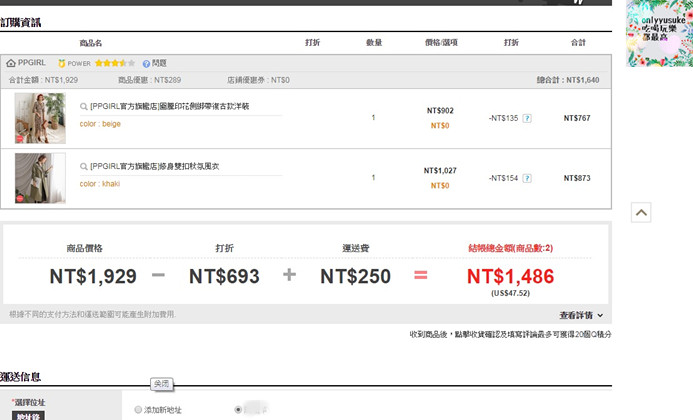This screenshot has width=693, height=420.
Task: Click the (US$47.52) converted amount
Action: point(510,293)
